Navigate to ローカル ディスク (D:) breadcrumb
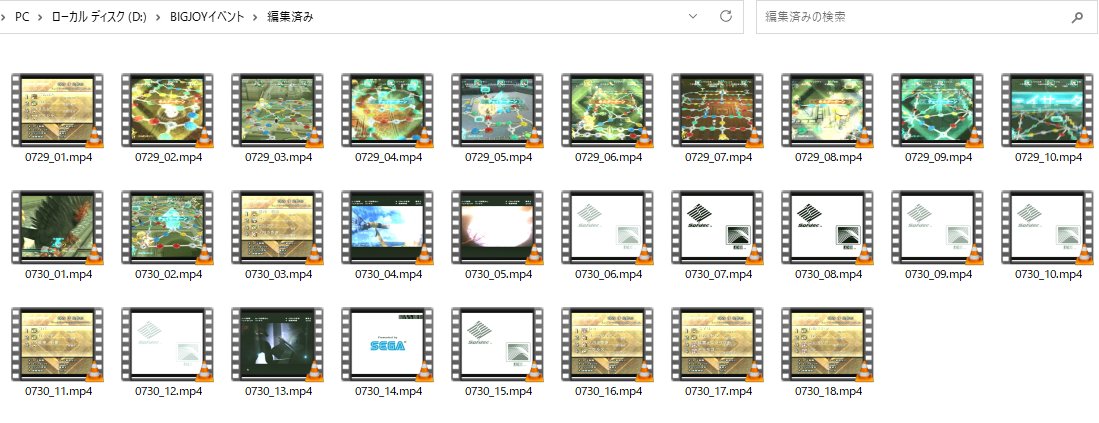 click(x=99, y=18)
